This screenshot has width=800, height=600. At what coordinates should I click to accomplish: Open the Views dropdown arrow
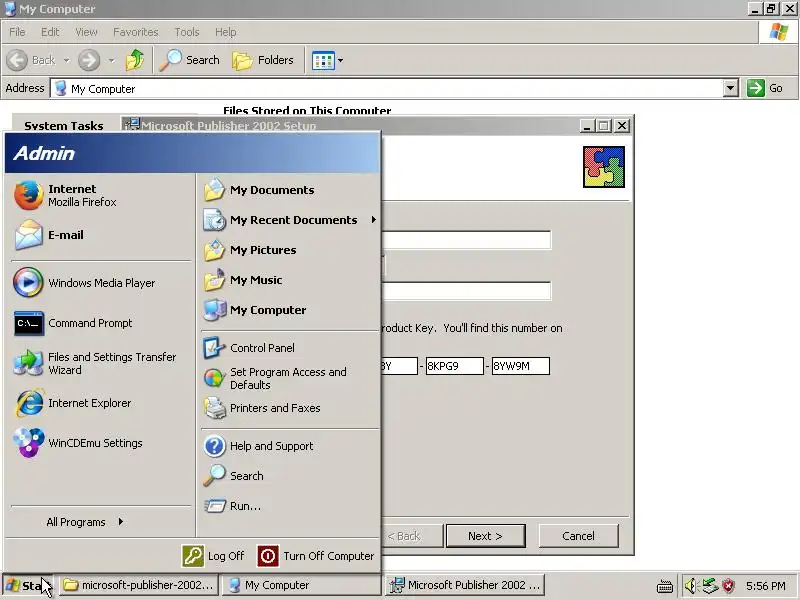tap(340, 60)
